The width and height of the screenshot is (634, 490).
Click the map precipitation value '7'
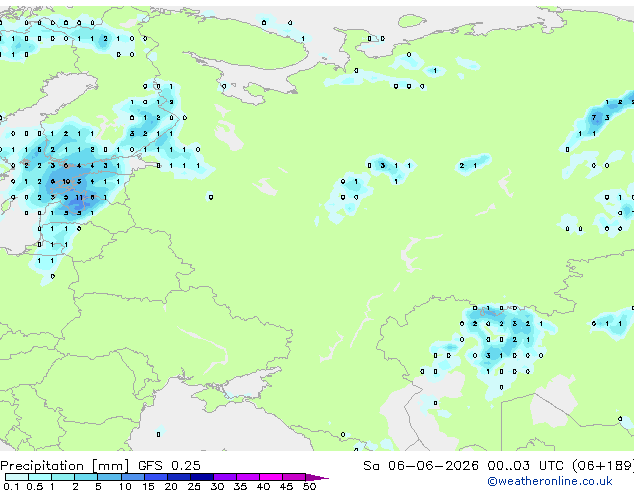point(594,118)
